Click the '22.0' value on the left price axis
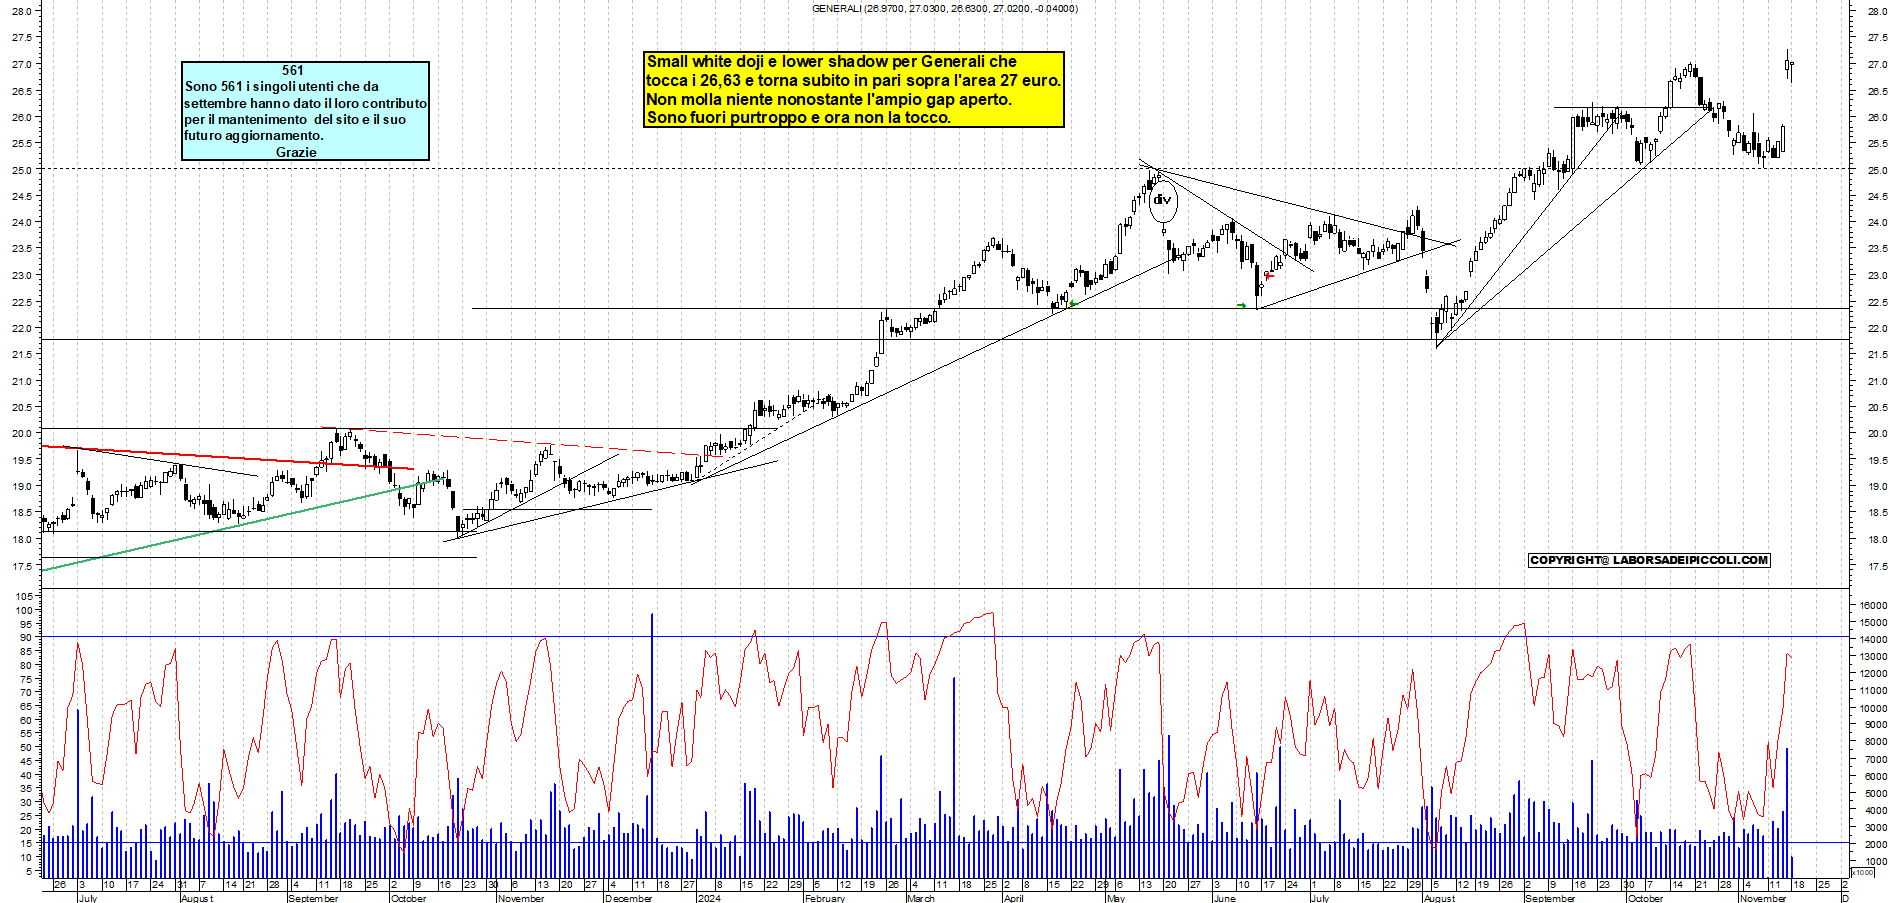Image resolution: width=1890 pixels, height=903 pixels. pos(21,329)
